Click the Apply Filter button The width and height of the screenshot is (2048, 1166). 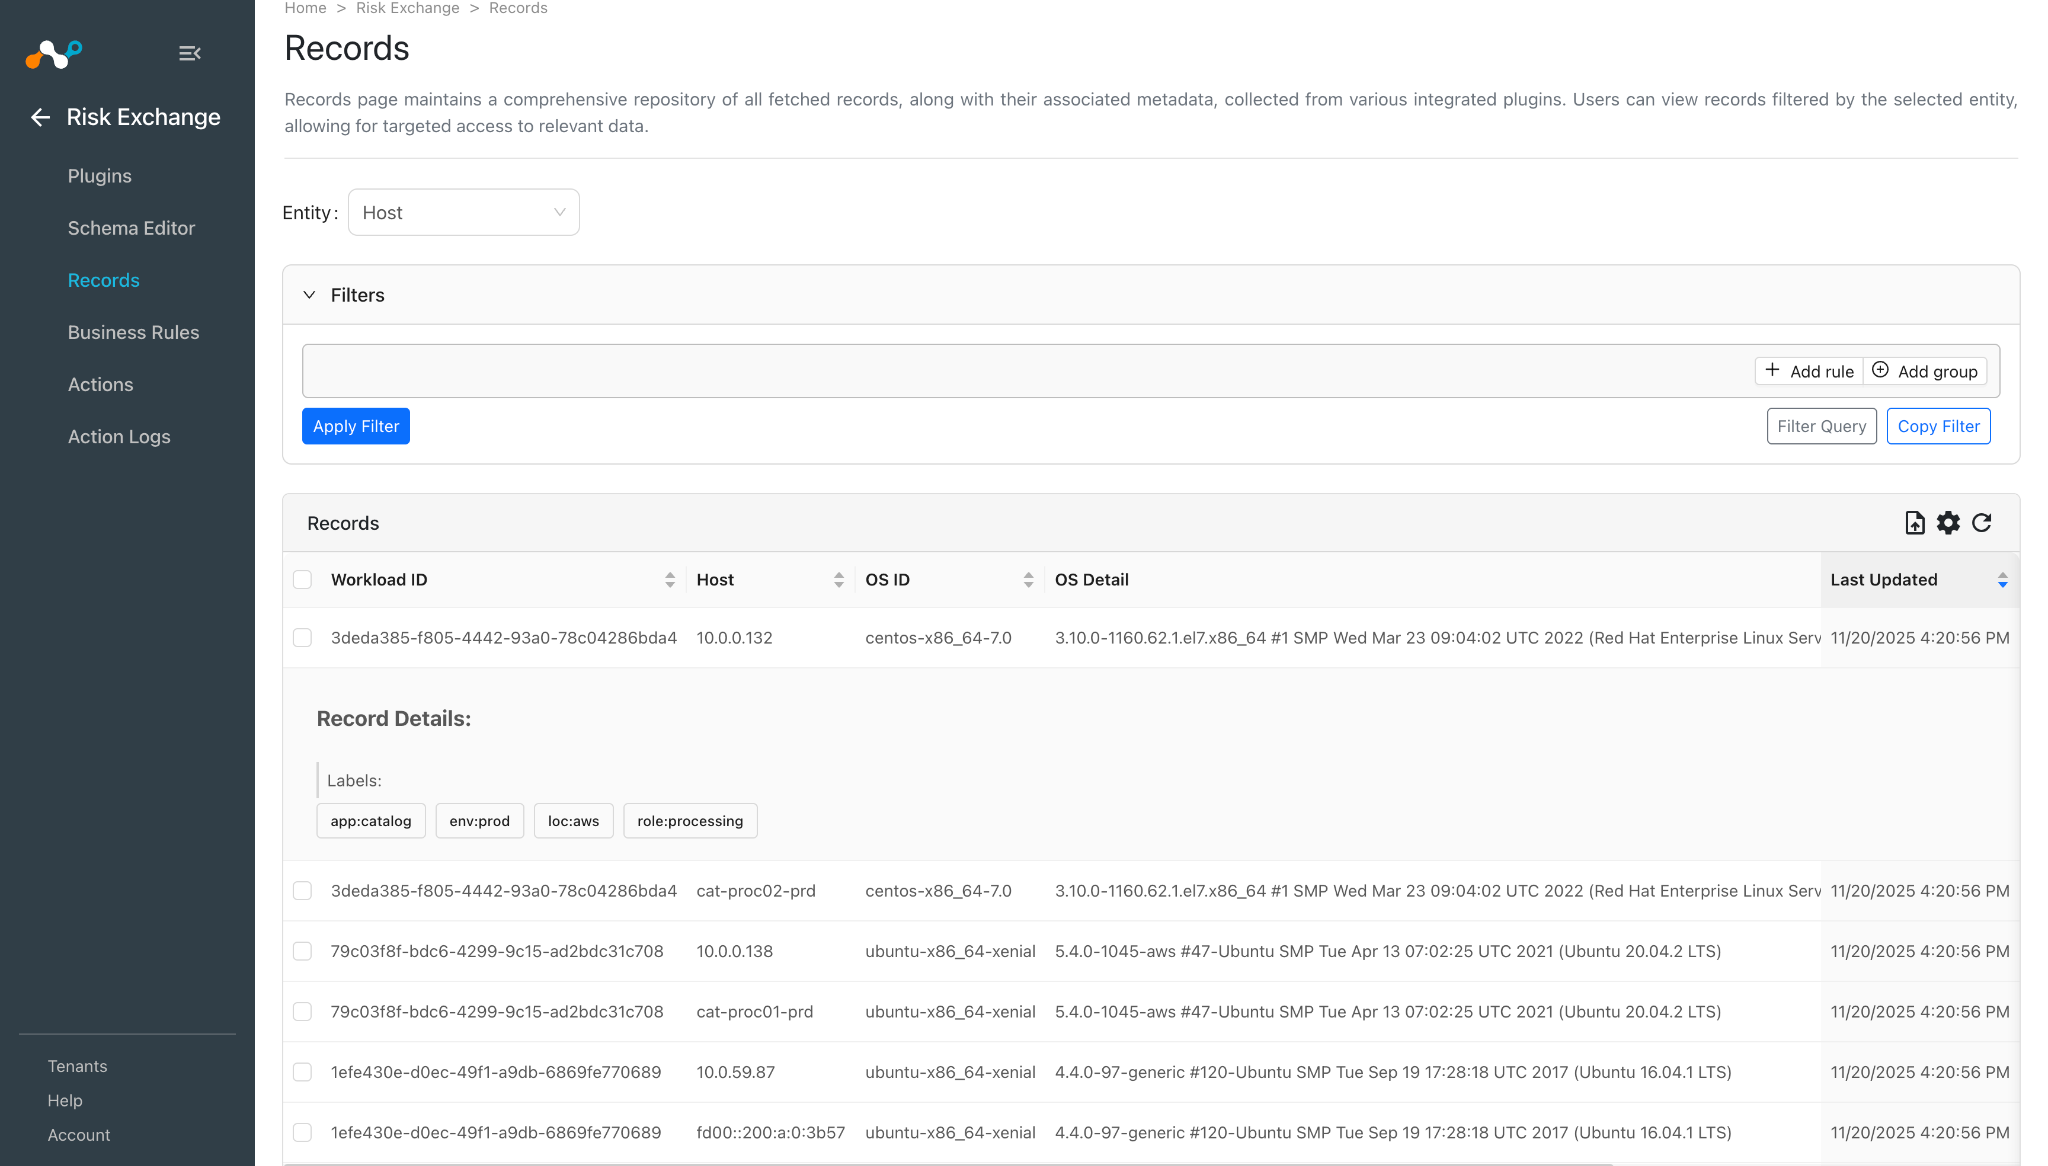356,426
